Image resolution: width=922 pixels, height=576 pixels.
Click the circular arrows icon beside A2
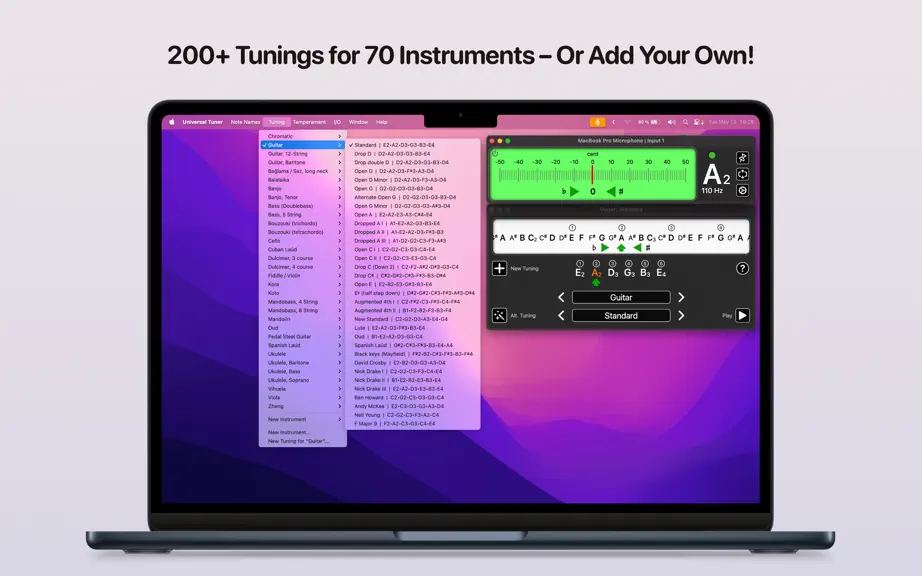[x=743, y=174]
